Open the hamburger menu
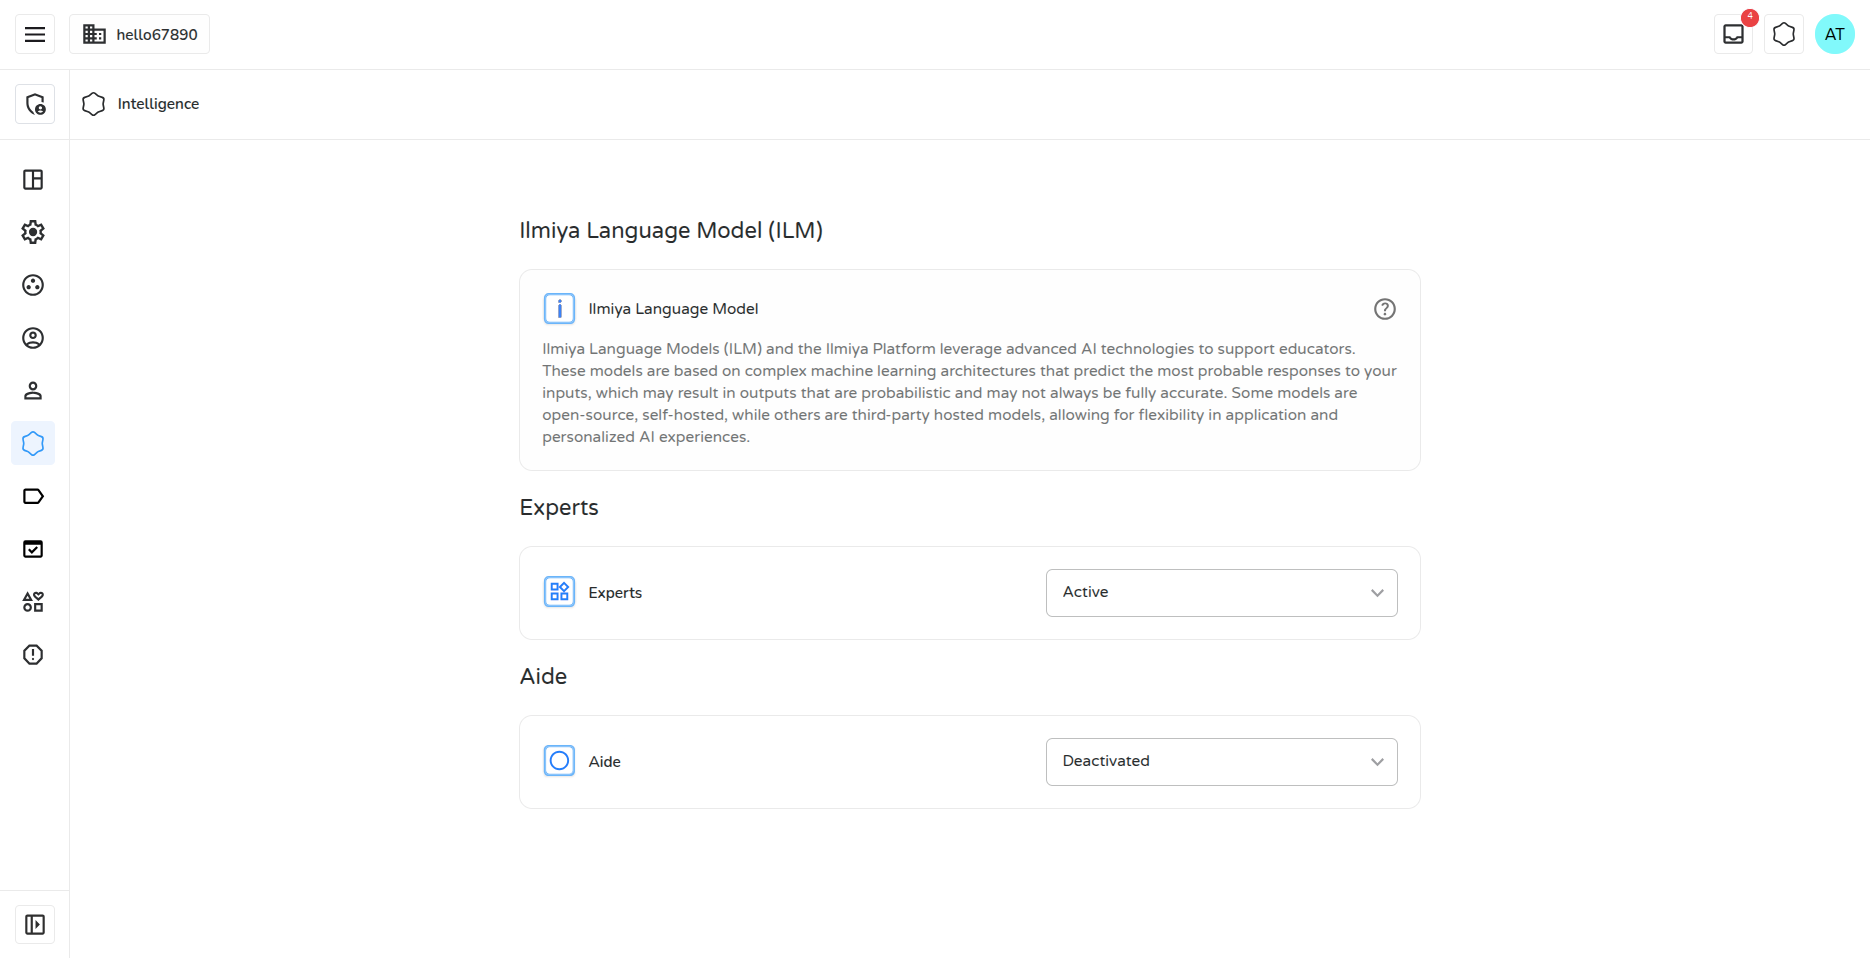This screenshot has height=961, width=1870. [35, 34]
